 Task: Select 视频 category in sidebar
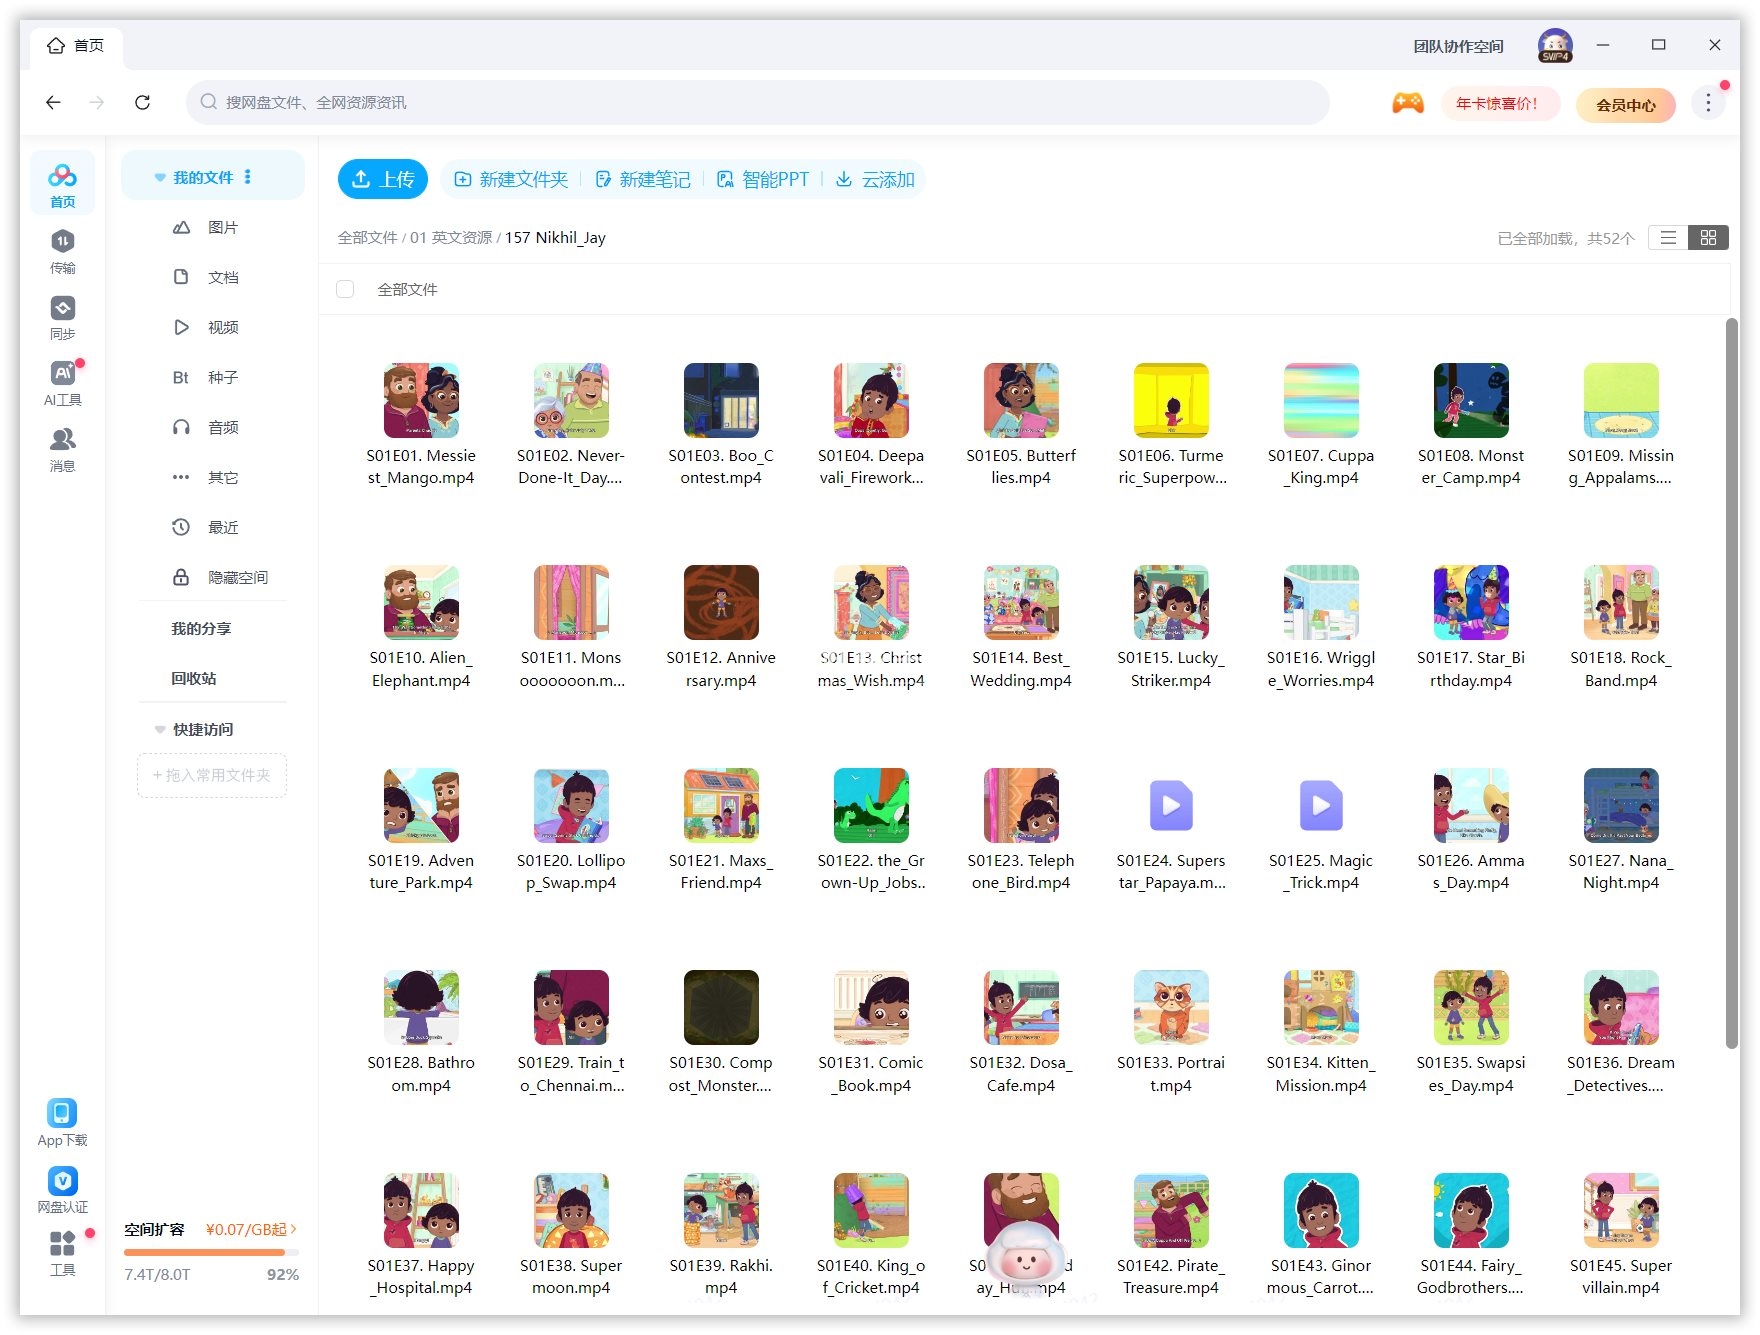pos(222,327)
